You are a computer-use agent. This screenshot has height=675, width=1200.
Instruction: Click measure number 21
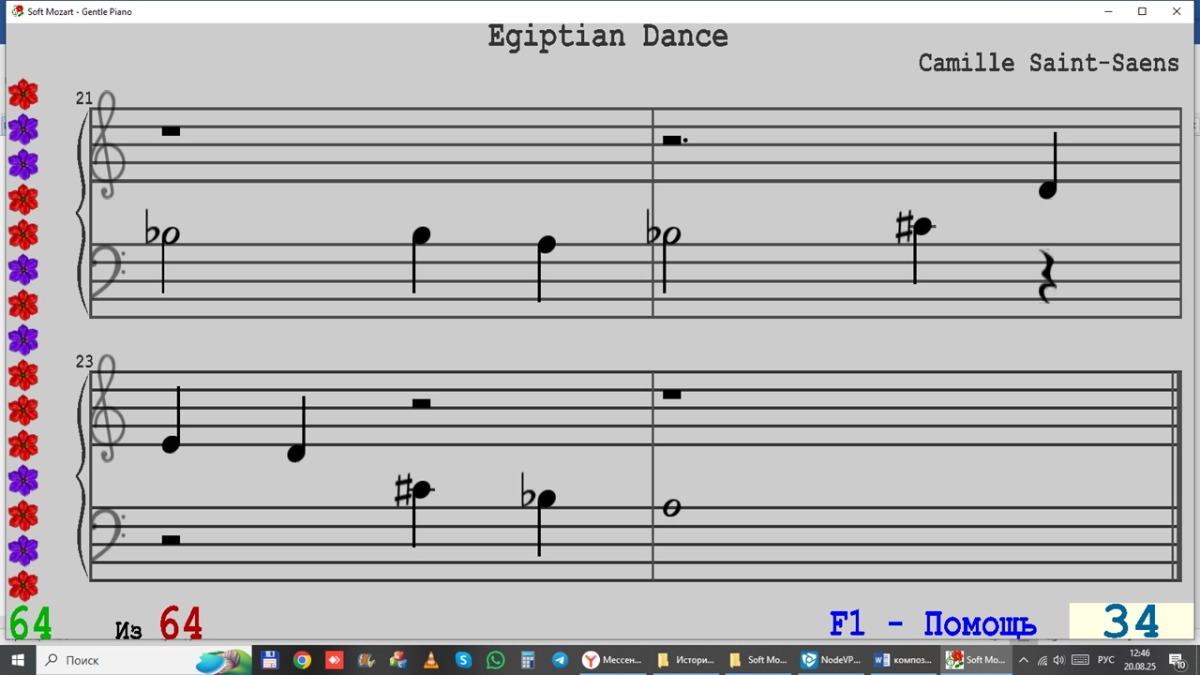tap(84, 98)
